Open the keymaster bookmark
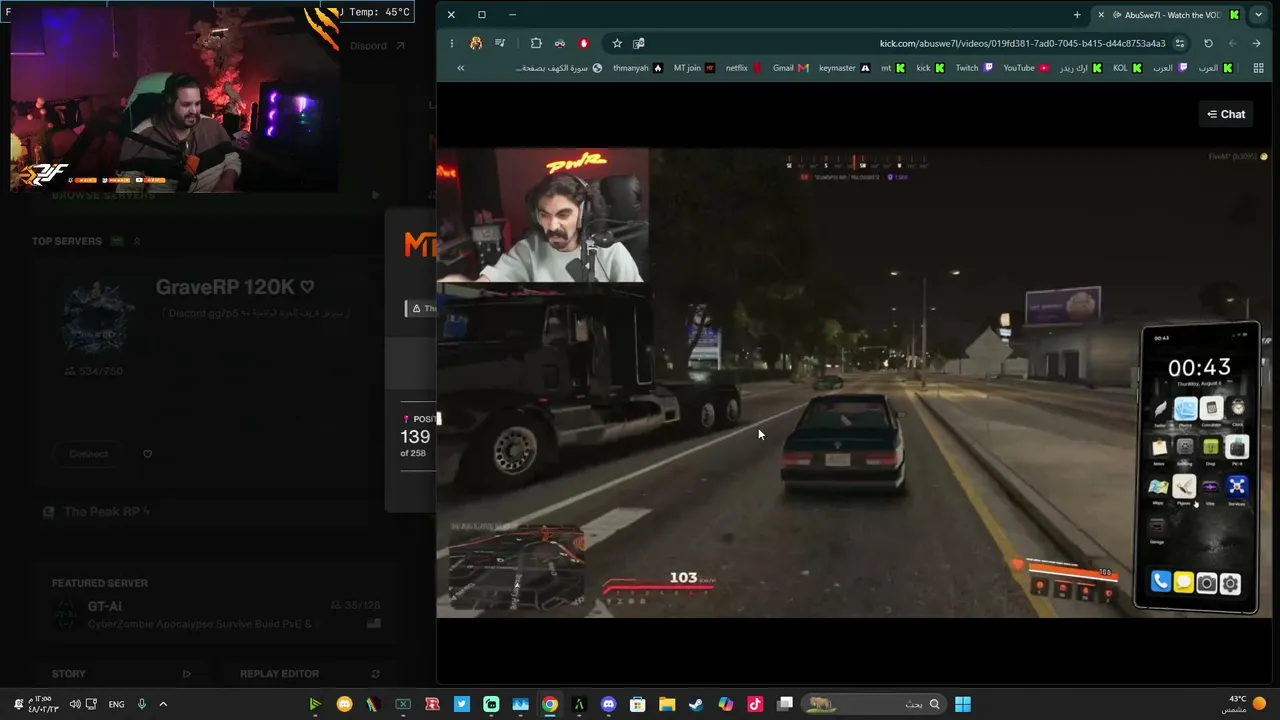The width and height of the screenshot is (1280, 720). tap(844, 68)
